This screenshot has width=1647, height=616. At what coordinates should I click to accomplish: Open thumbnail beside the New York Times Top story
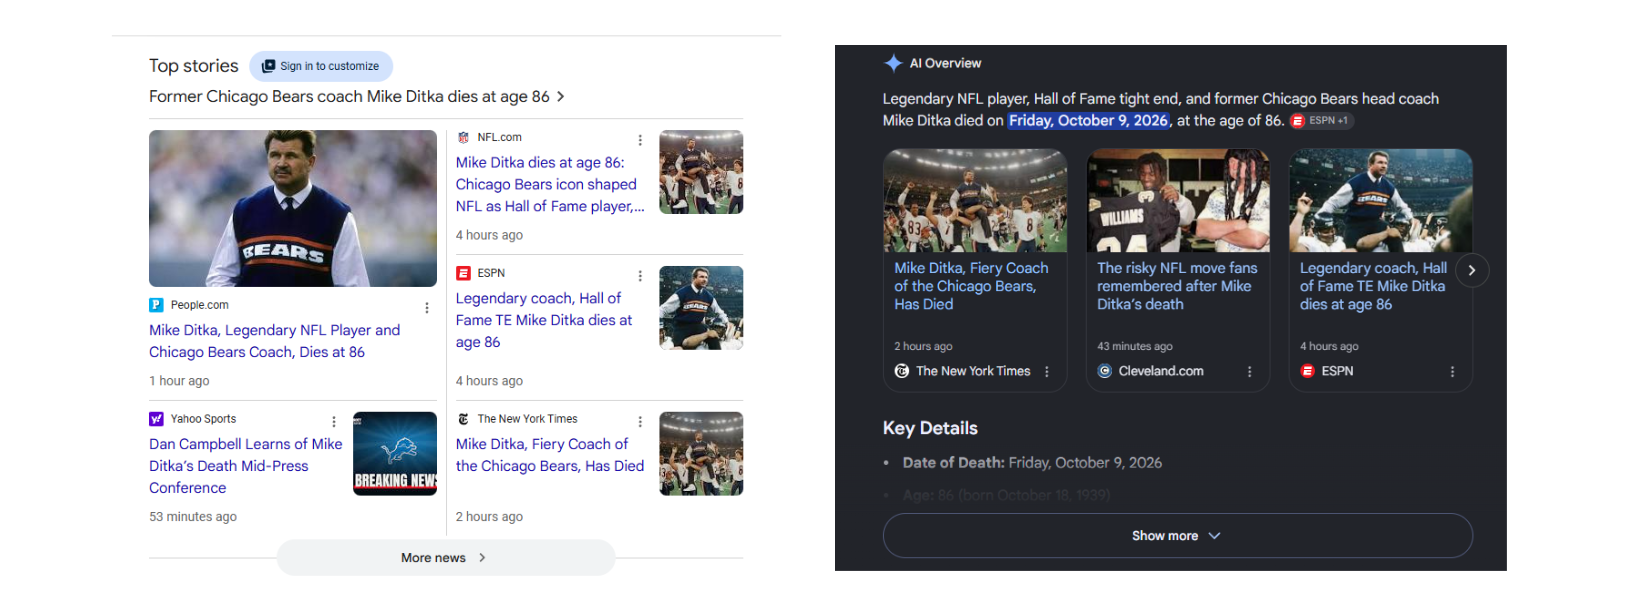[x=701, y=454]
